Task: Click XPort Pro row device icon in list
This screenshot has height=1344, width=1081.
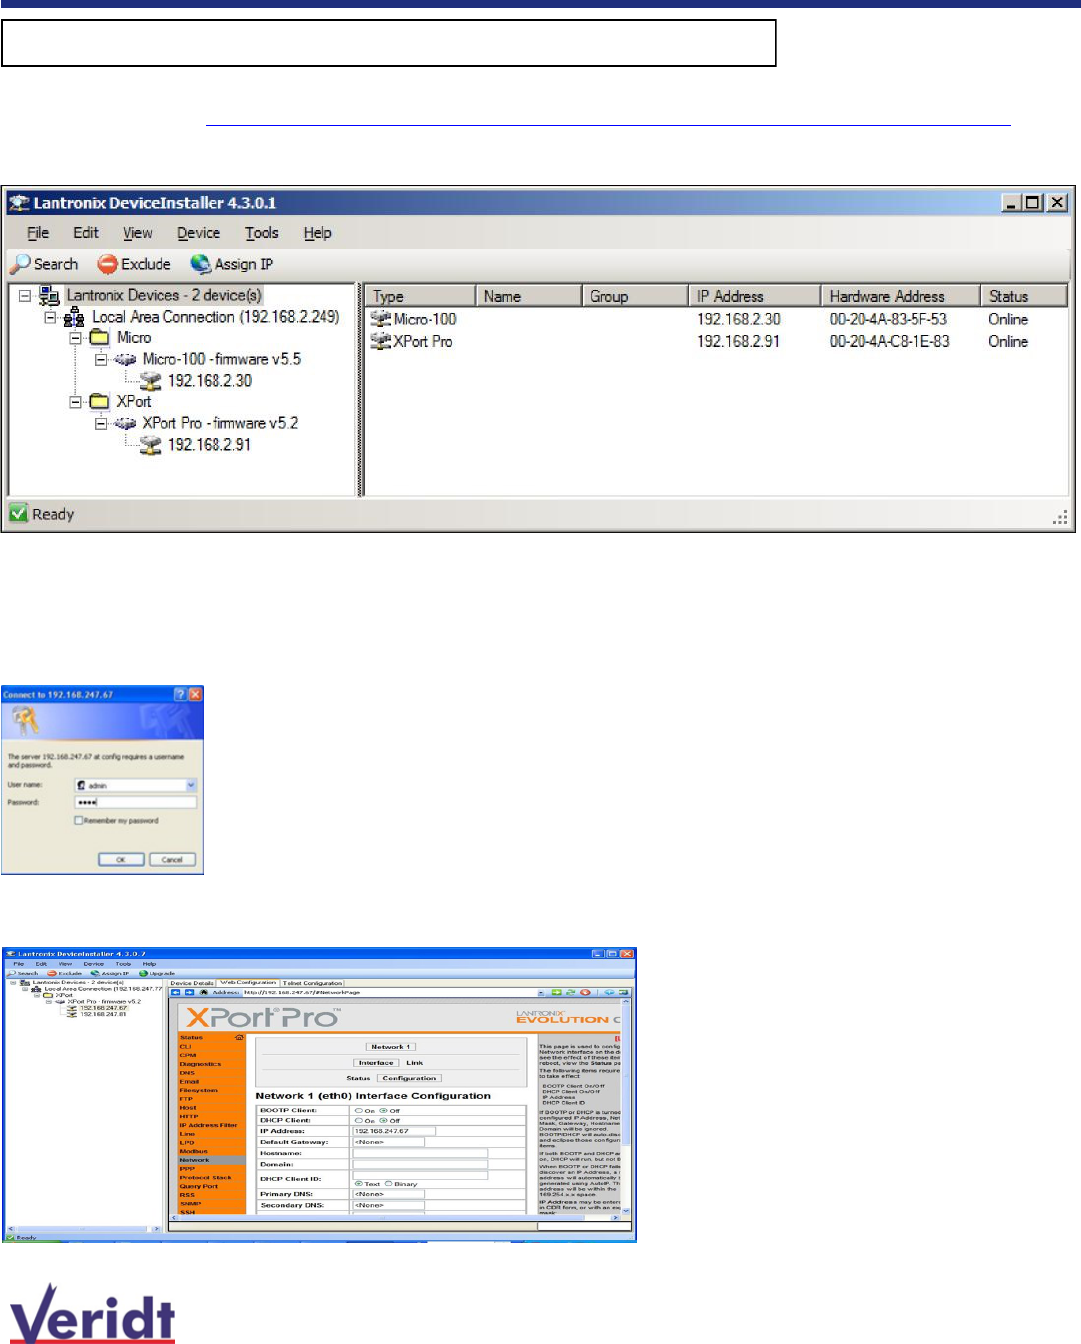Action: (x=380, y=341)
